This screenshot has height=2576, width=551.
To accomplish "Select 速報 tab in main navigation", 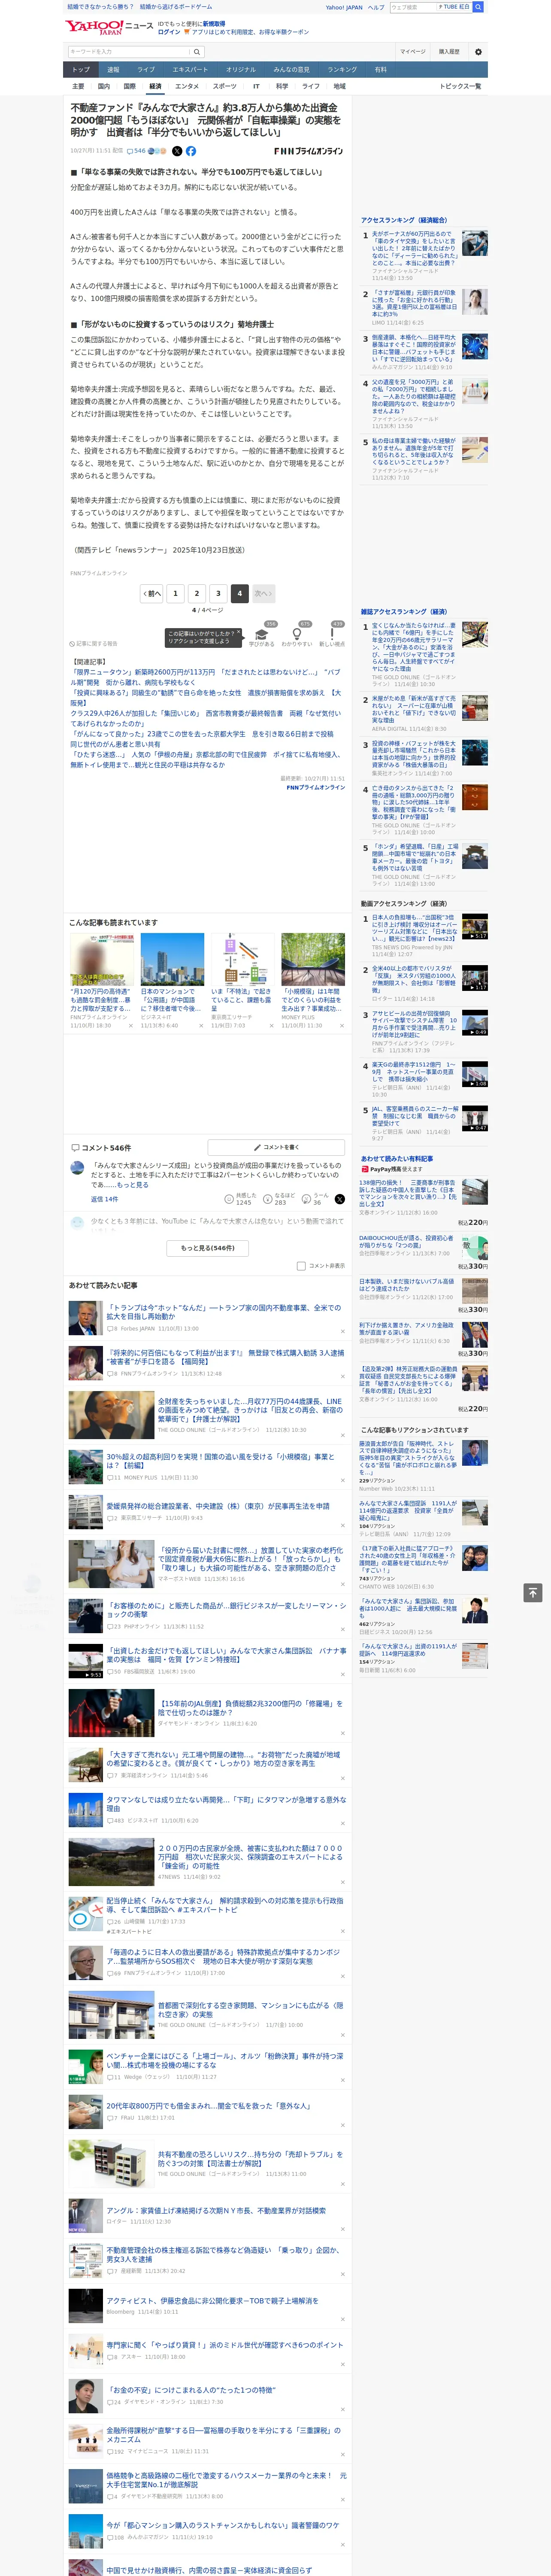I will [x=113, y=70].
